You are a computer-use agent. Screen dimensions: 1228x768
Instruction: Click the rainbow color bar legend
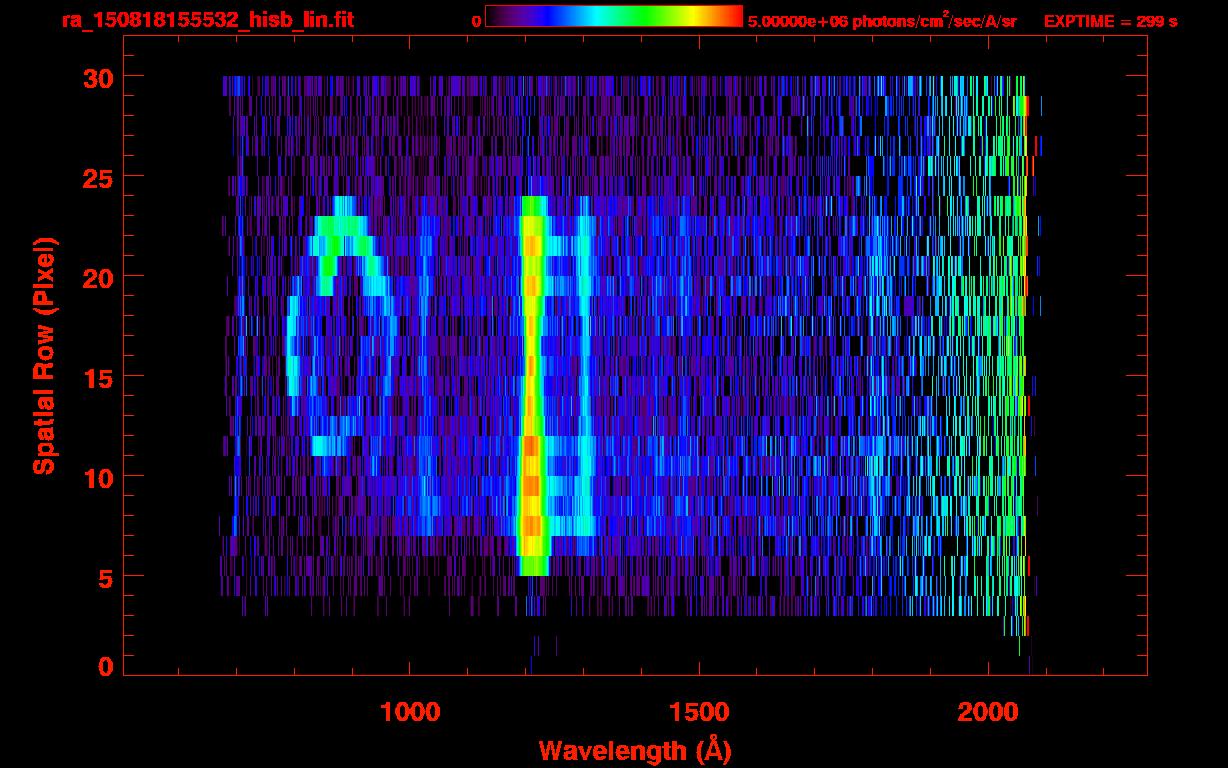click(614, 16)
